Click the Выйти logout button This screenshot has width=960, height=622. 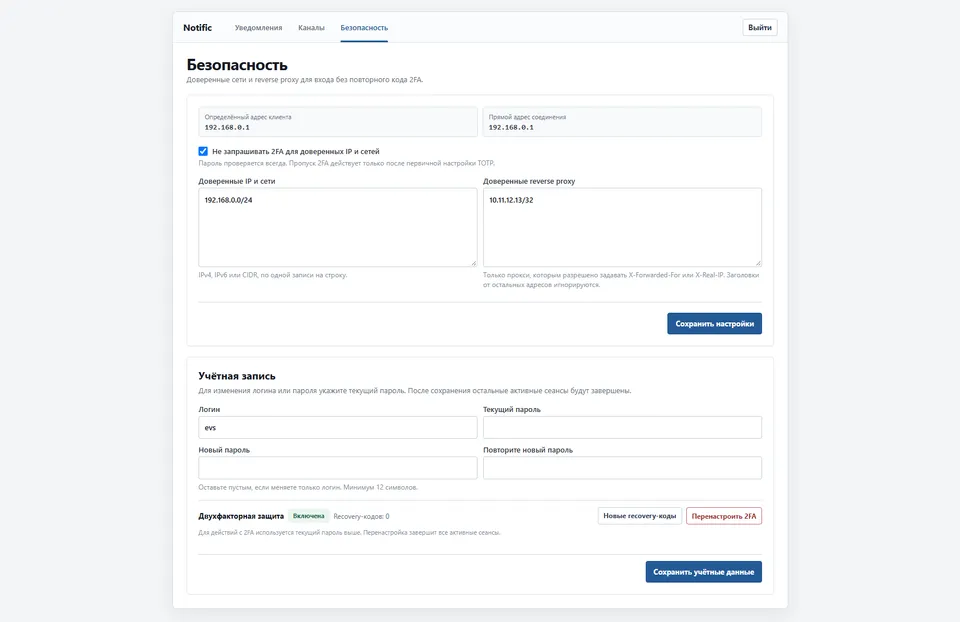[760, 28]
